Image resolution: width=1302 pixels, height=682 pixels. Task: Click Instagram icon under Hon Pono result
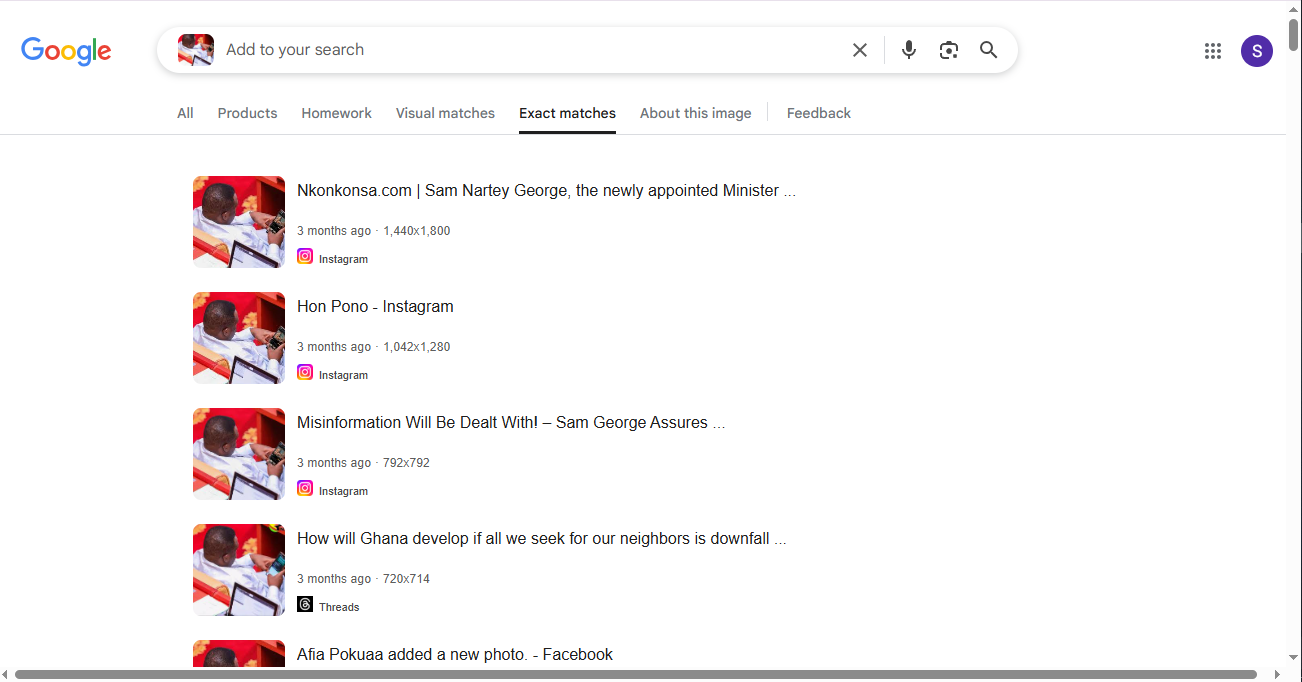click(x=305, y=373)
